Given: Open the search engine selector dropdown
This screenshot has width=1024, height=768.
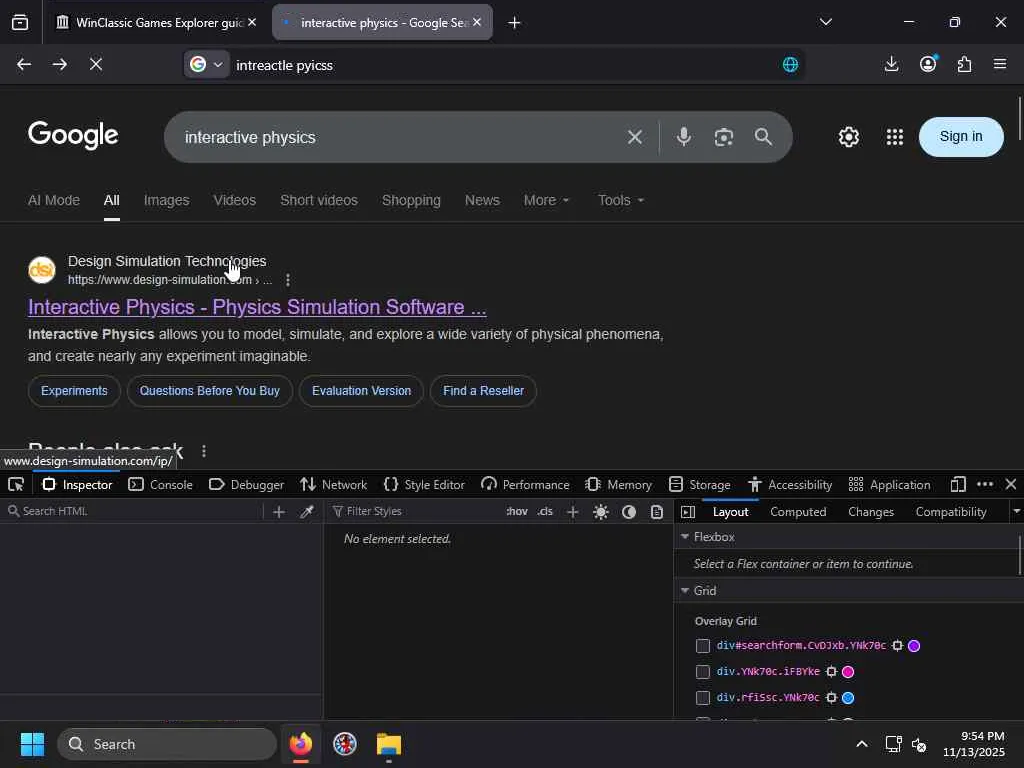Looking at the screenshot, I should 206,64.
